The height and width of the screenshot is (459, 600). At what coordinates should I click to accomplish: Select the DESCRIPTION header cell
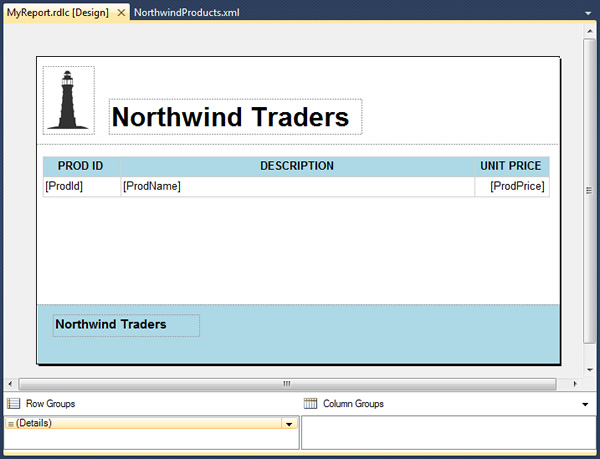coord(297,166)
